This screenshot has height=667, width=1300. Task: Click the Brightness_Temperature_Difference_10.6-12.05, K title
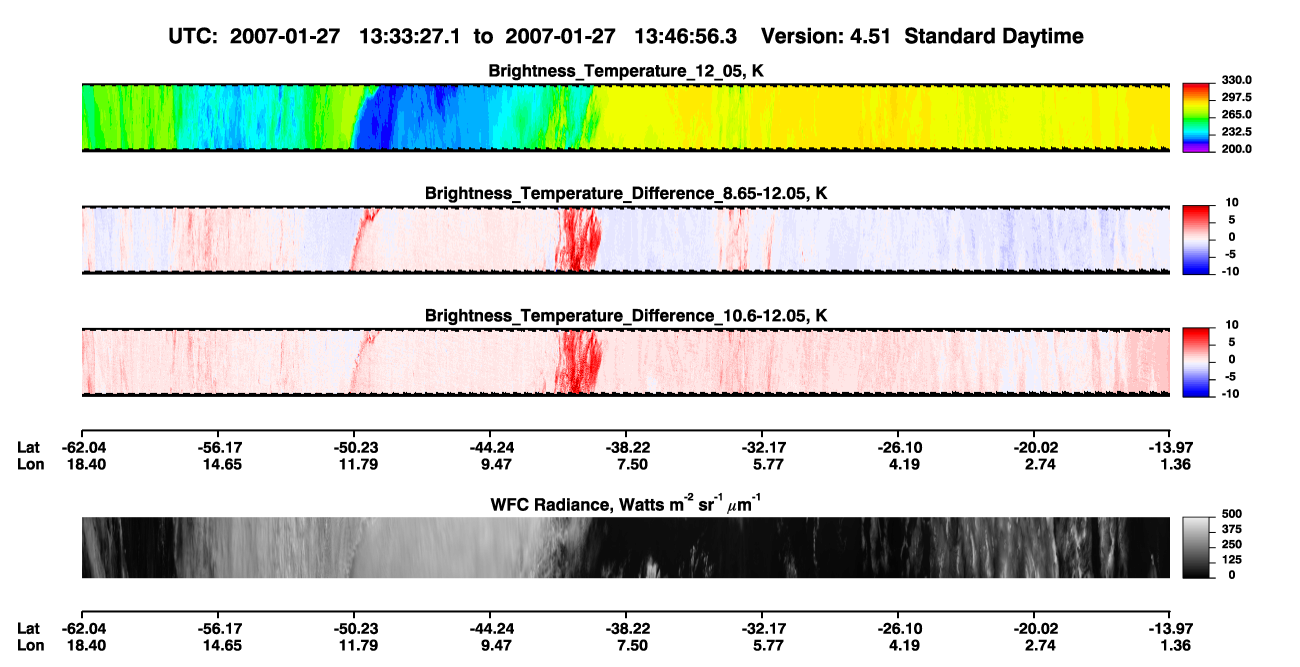(626, 316)
